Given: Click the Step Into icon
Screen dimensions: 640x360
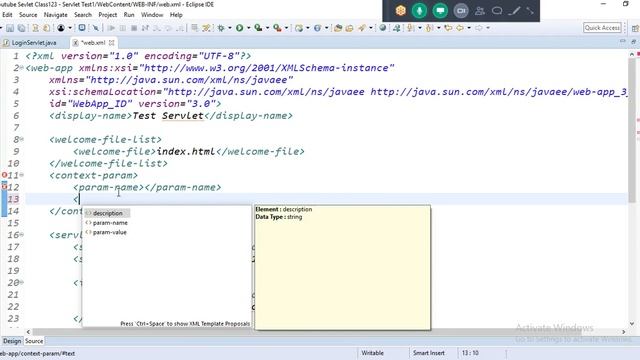Looking at the screenshot, I should [x=157, y=28].
